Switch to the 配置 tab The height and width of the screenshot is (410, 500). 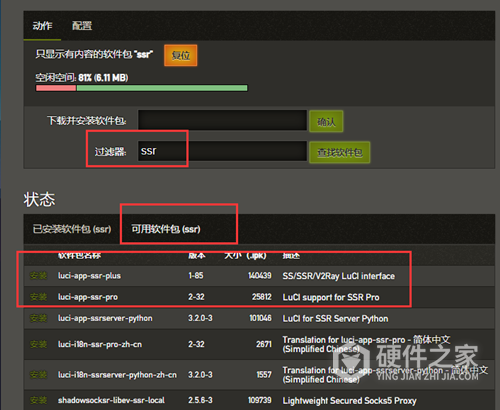tap(82, 26)
